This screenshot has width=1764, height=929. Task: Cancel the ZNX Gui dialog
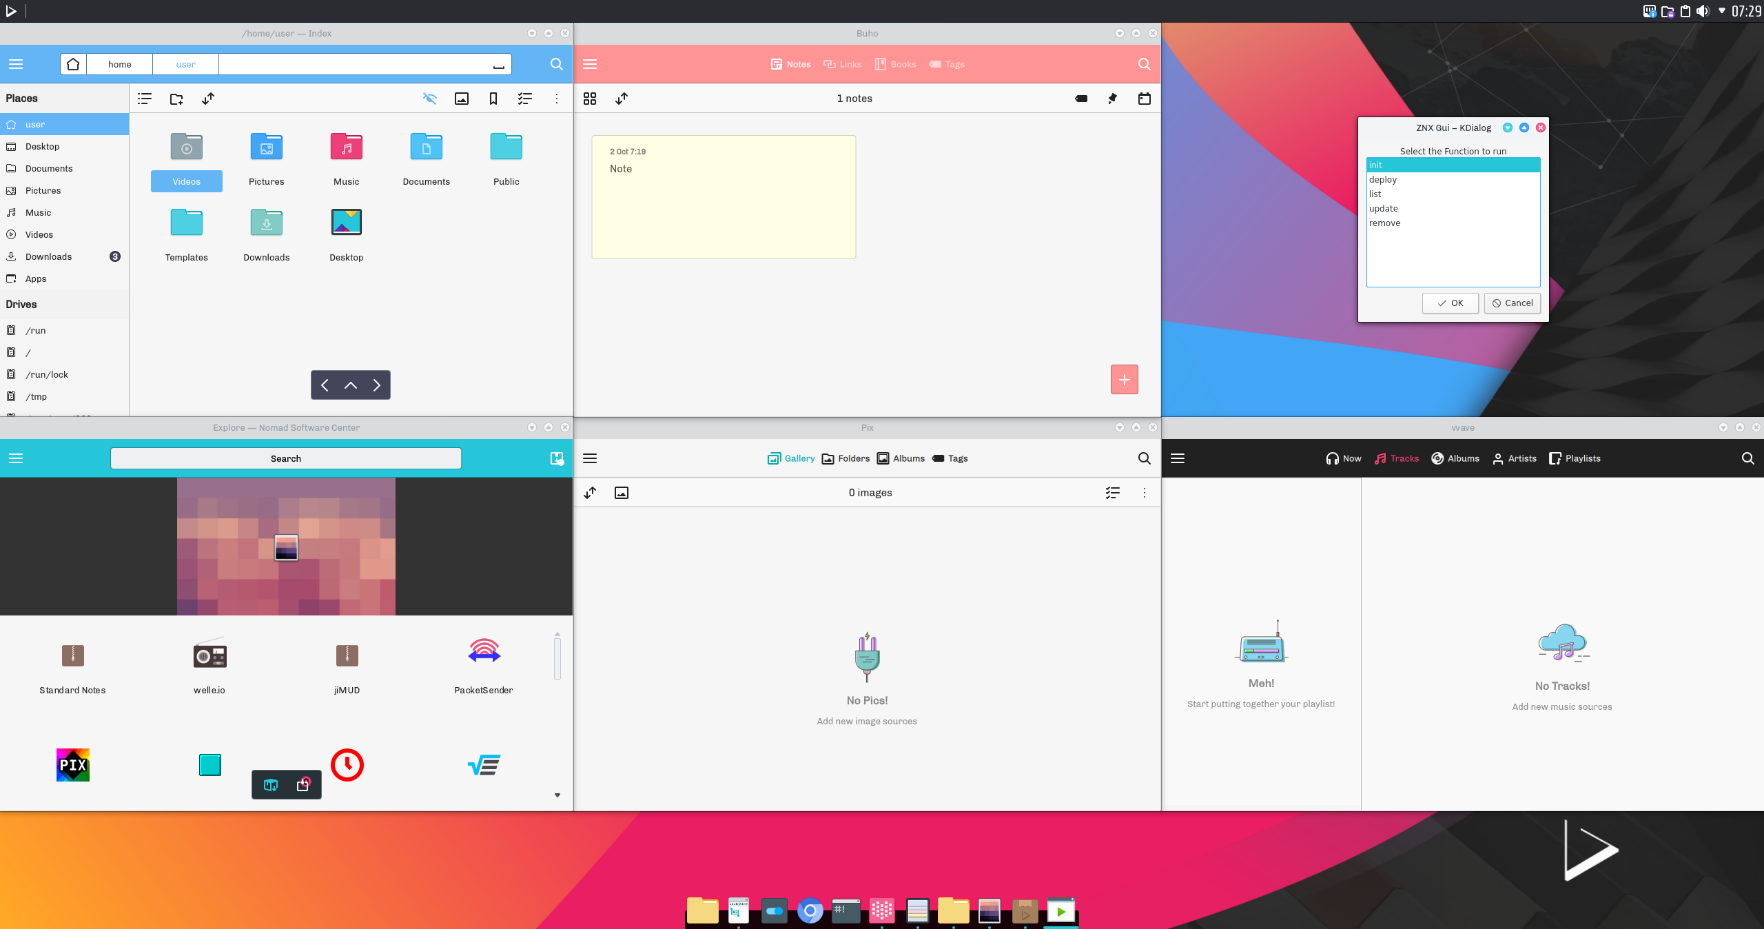pos(1512,303)
